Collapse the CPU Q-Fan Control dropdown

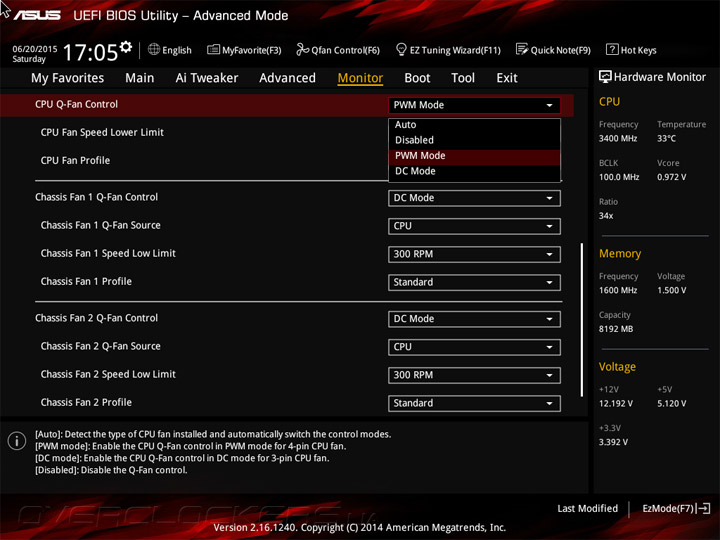(474, 105)
